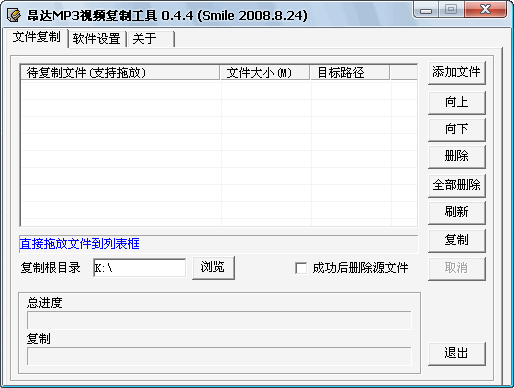This screenshot has width=514, height=388.
Task: Open the 软件设置 tab
Action: (97, 39)
